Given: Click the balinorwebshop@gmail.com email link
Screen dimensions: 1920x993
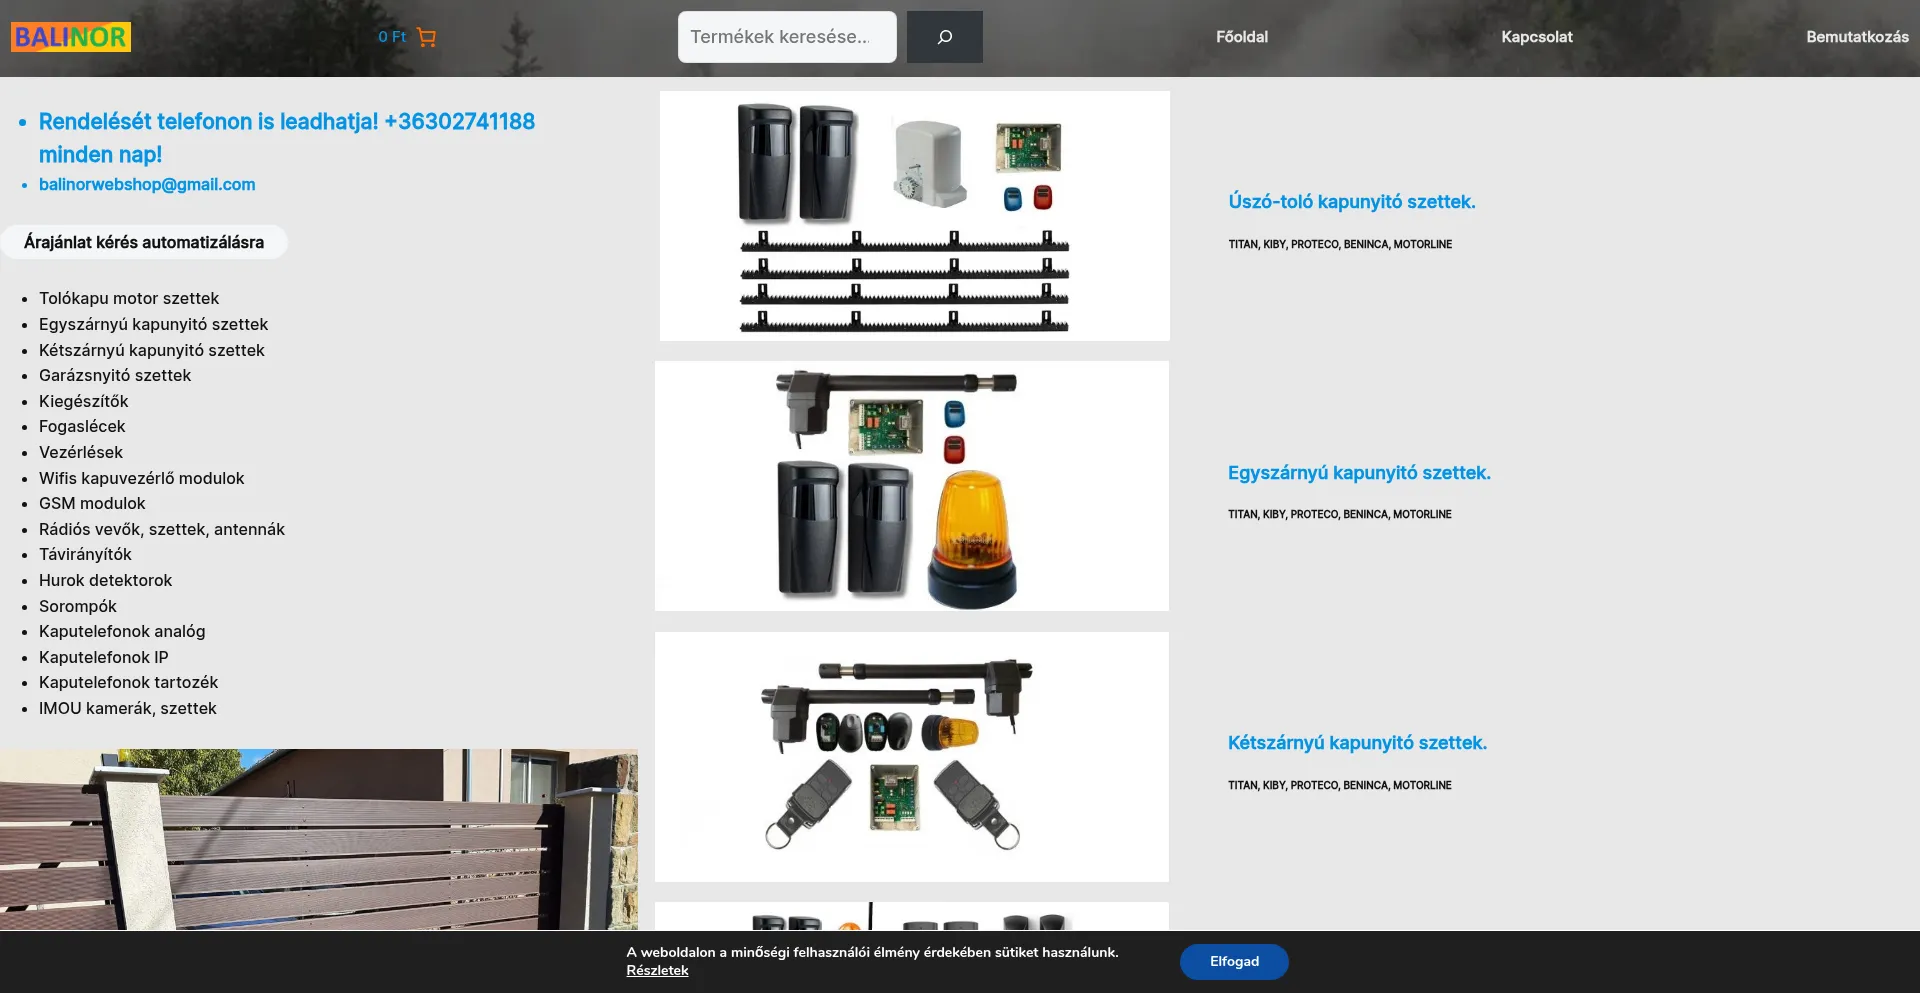Looking at the screenshot, I should click(x=147, y=184).
